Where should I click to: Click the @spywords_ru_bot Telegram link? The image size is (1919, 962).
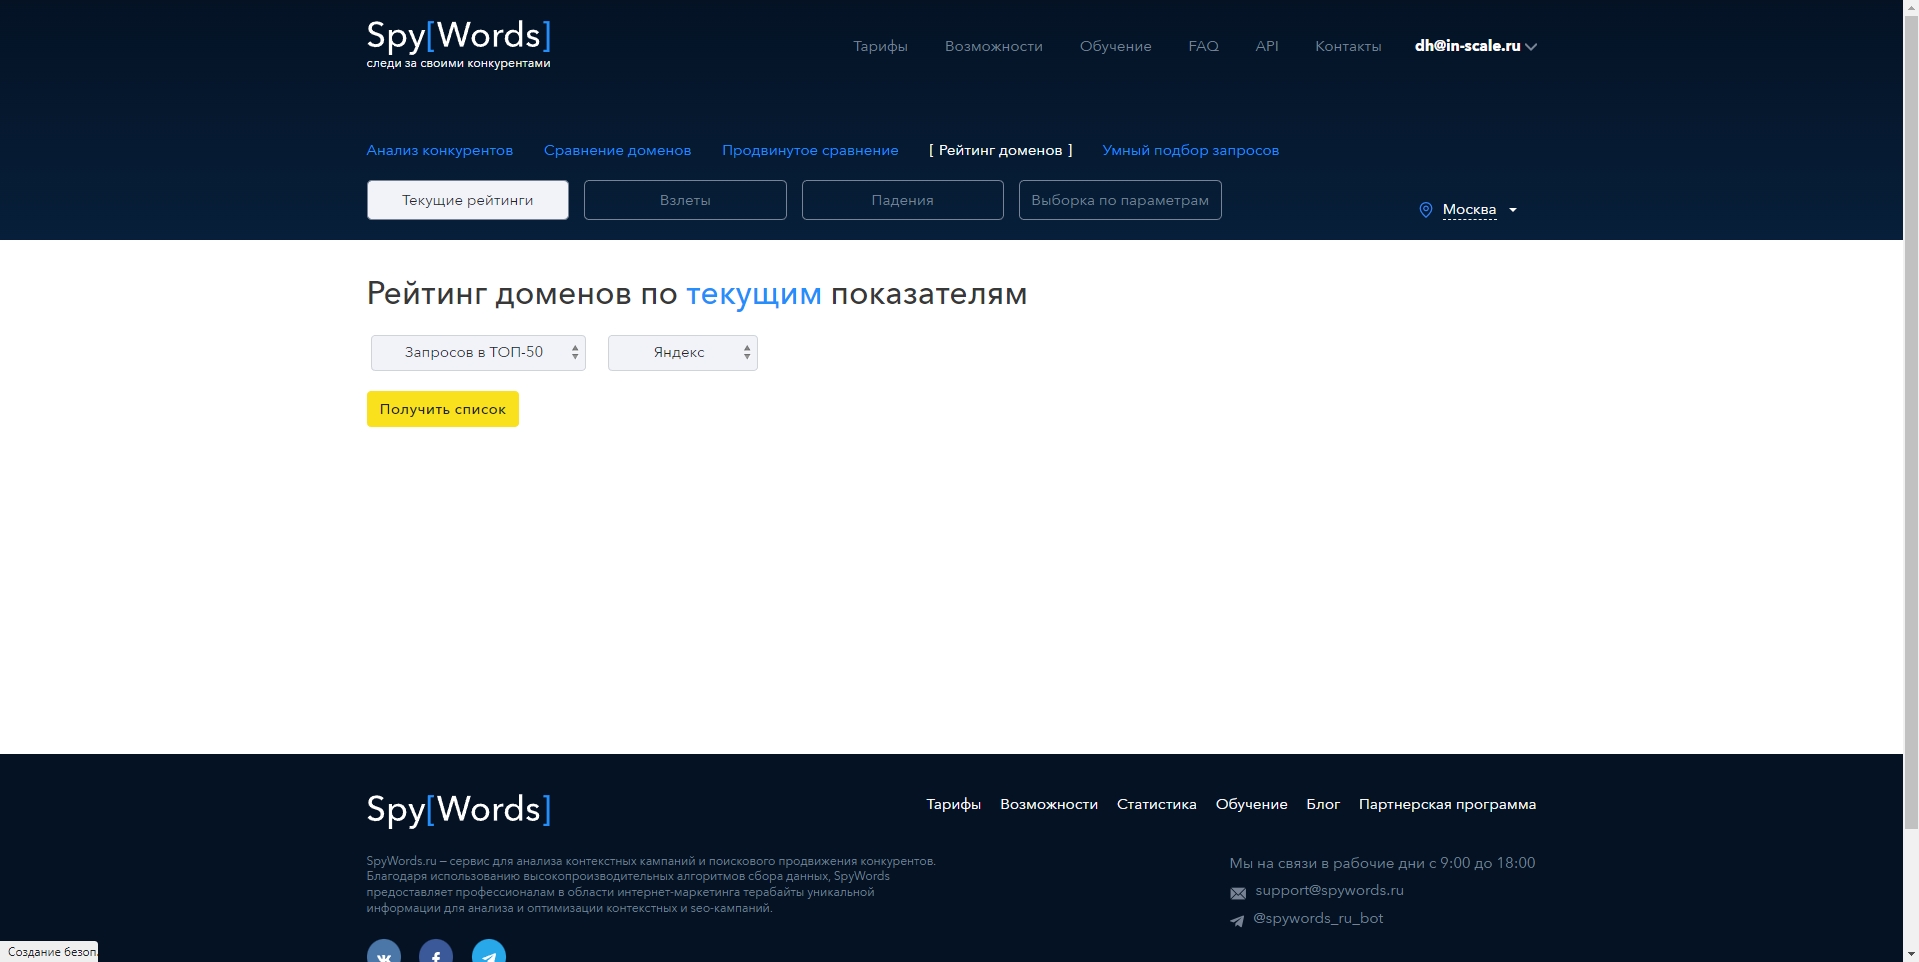[1318, 918]
